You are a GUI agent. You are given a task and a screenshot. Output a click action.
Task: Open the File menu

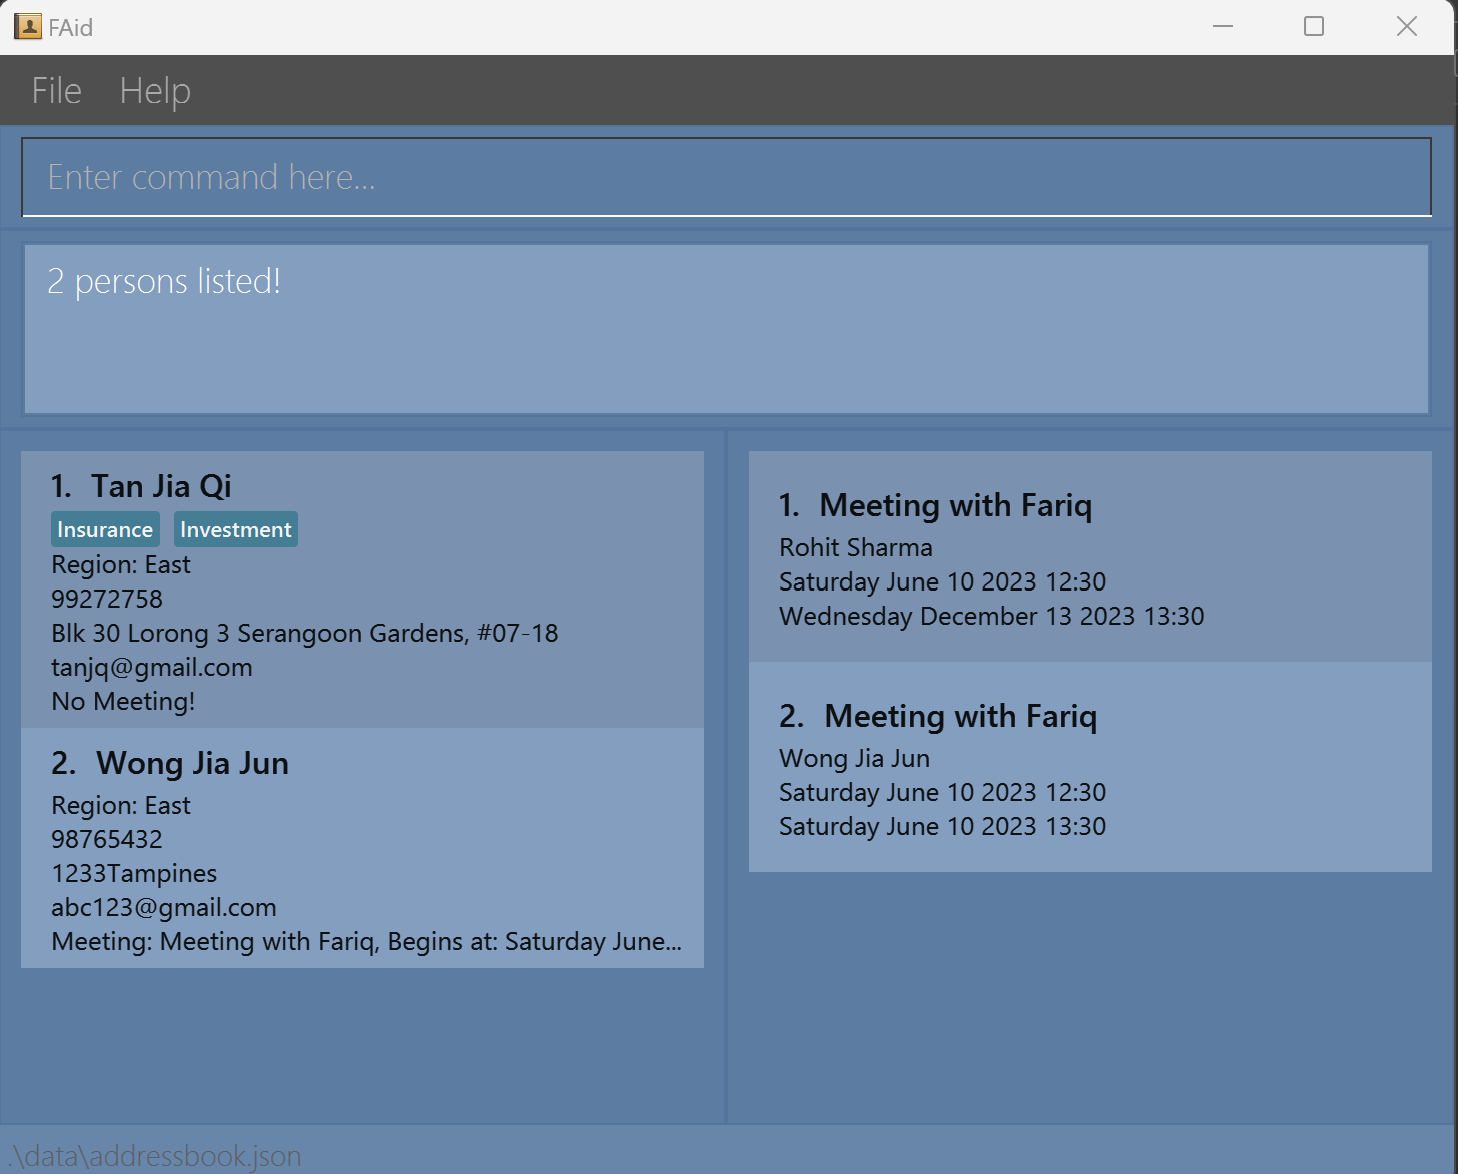pyautogui.click(x=56, y=91)
